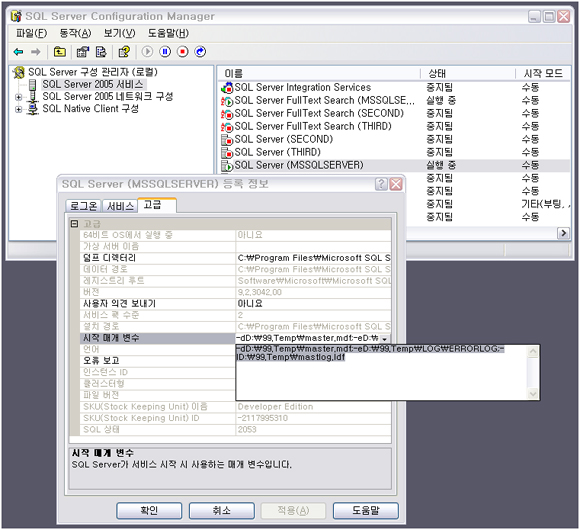Click the 9.2.3042.00 version value
Viewport: 580px width, 530px height.
tap(260, 293)
